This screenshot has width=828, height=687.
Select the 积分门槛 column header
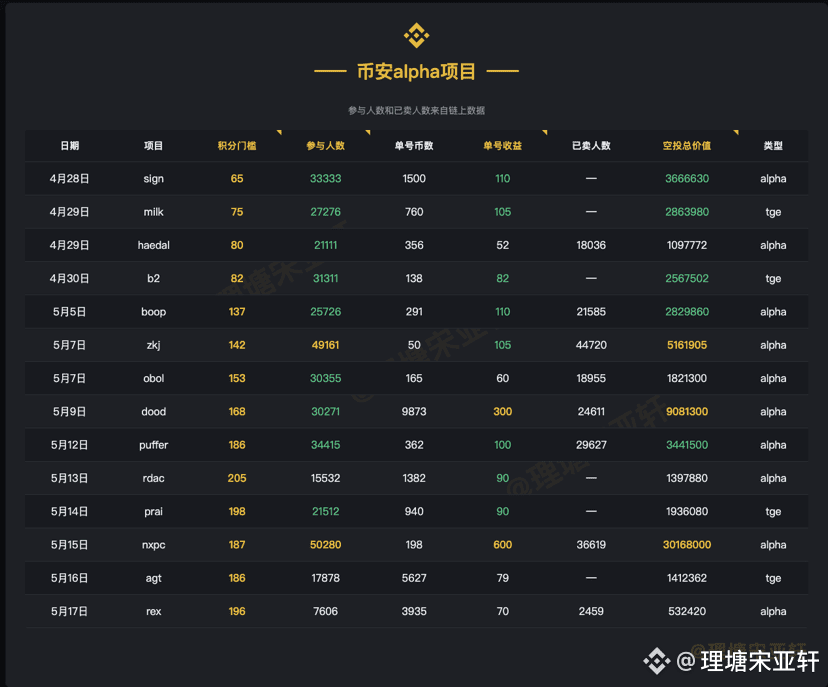click(237, 146)
